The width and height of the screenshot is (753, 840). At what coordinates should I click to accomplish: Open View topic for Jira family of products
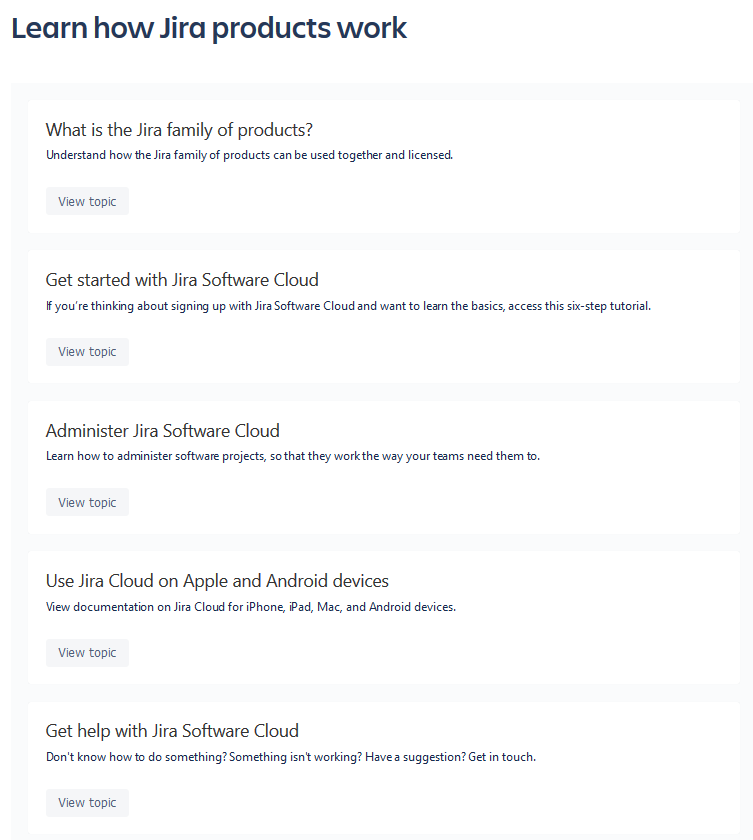coord(87,201)
